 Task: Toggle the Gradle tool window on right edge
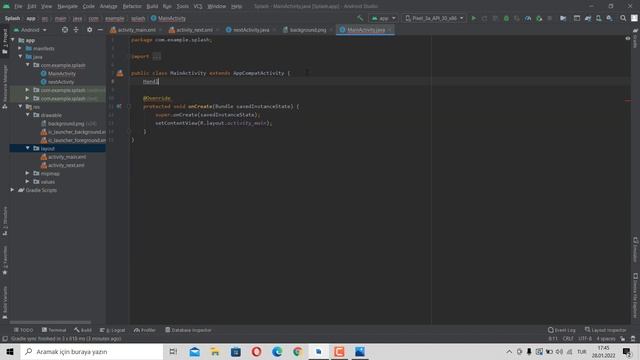635,38
